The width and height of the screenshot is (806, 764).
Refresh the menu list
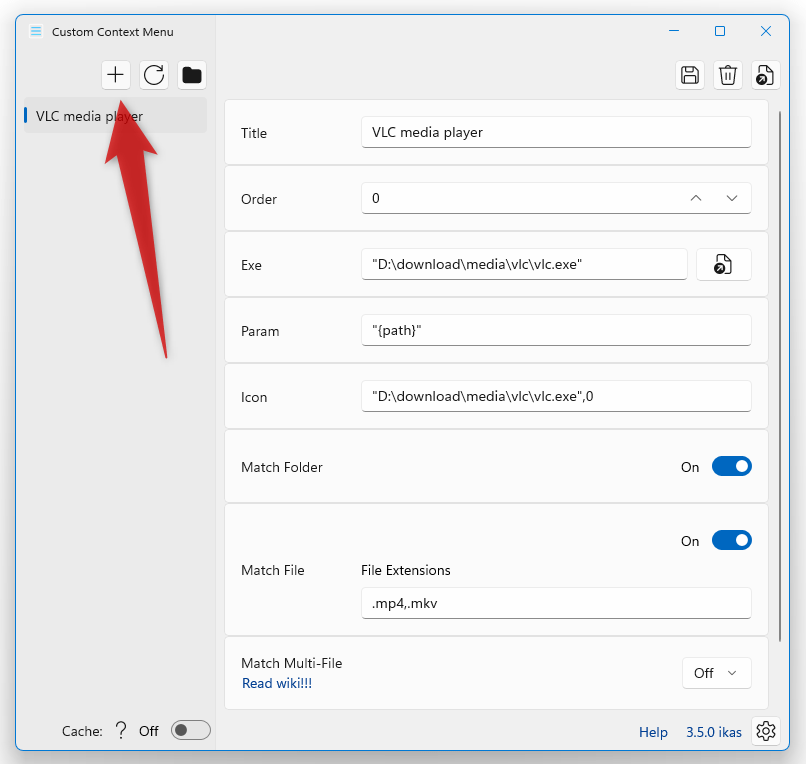point(154,75)
